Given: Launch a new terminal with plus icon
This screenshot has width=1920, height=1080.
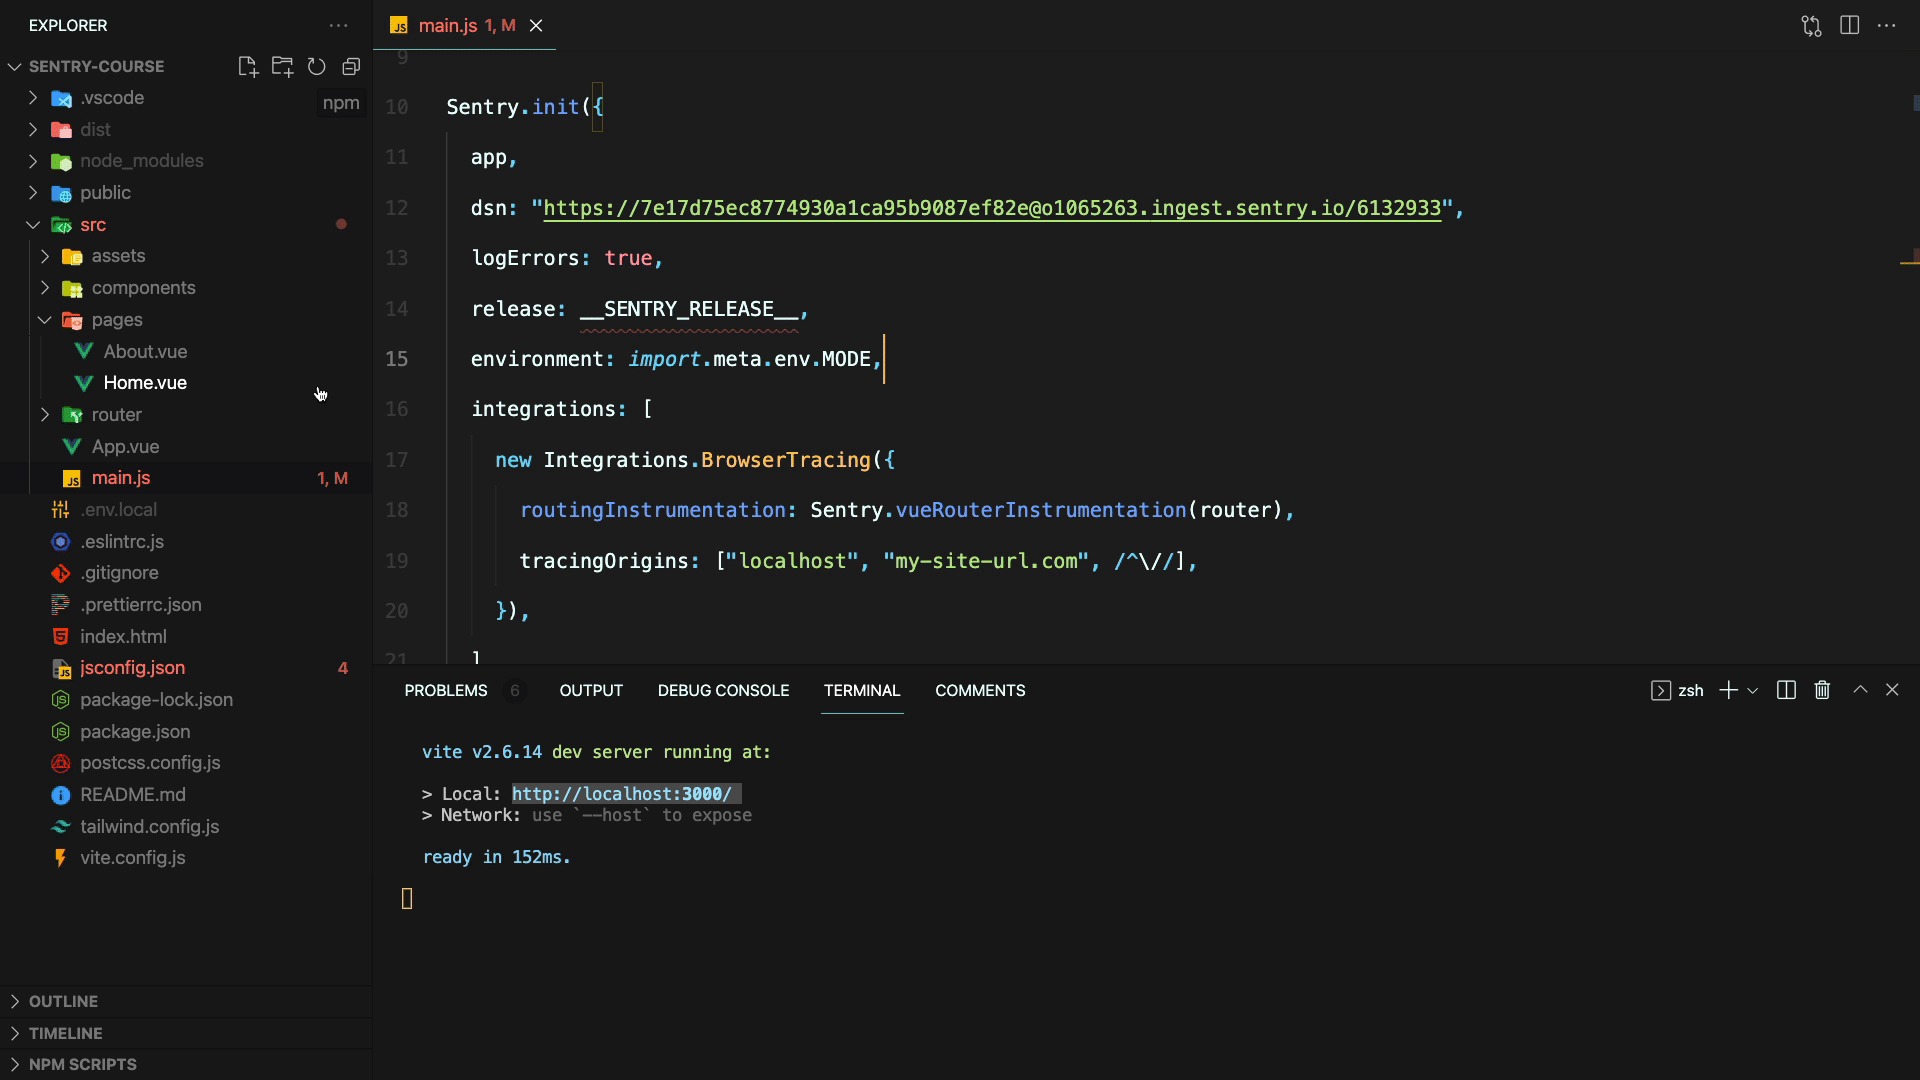Looking at the screenshot, I should pyautogui.click(x=1728, y=690).
